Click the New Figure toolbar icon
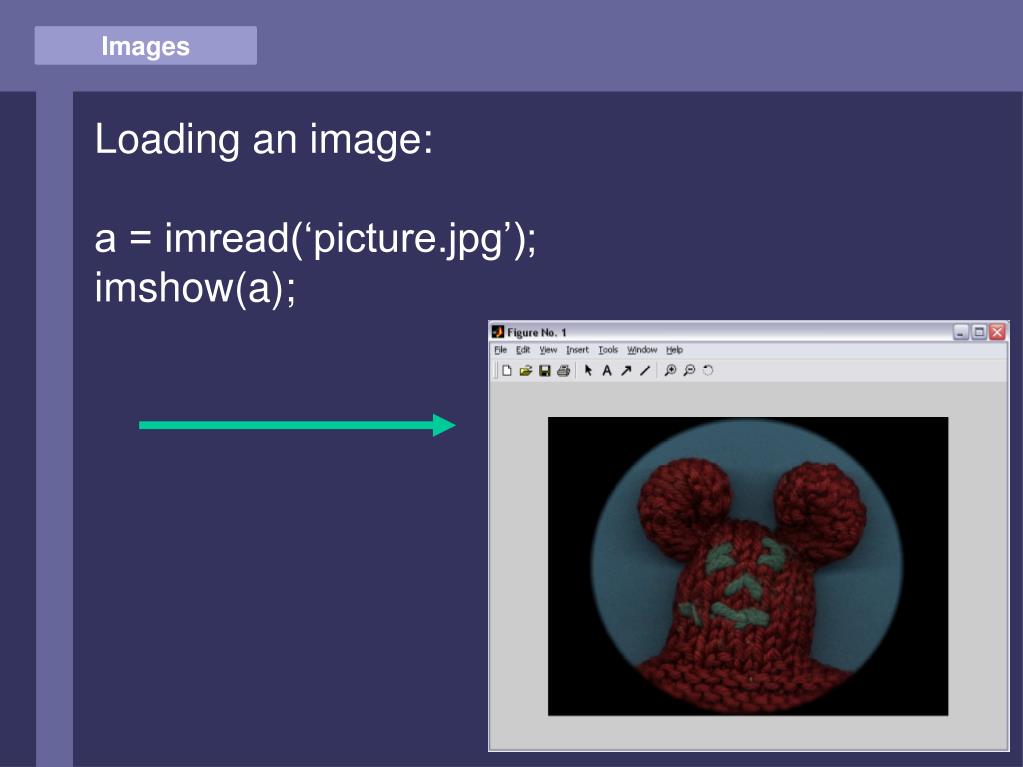Image resolution: width=1023 pixels, height=767 pixels. (507, 370)
